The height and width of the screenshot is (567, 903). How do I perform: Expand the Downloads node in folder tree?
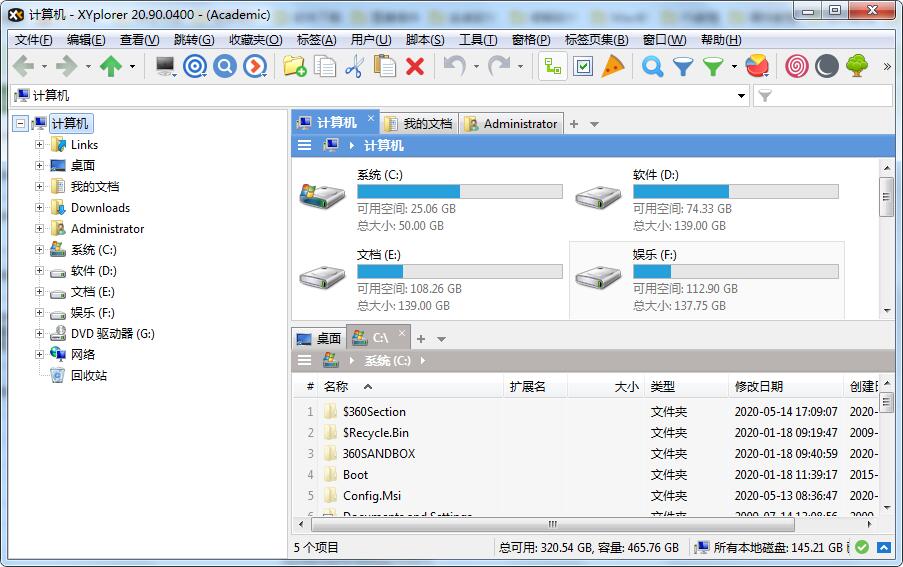point(40,208)
